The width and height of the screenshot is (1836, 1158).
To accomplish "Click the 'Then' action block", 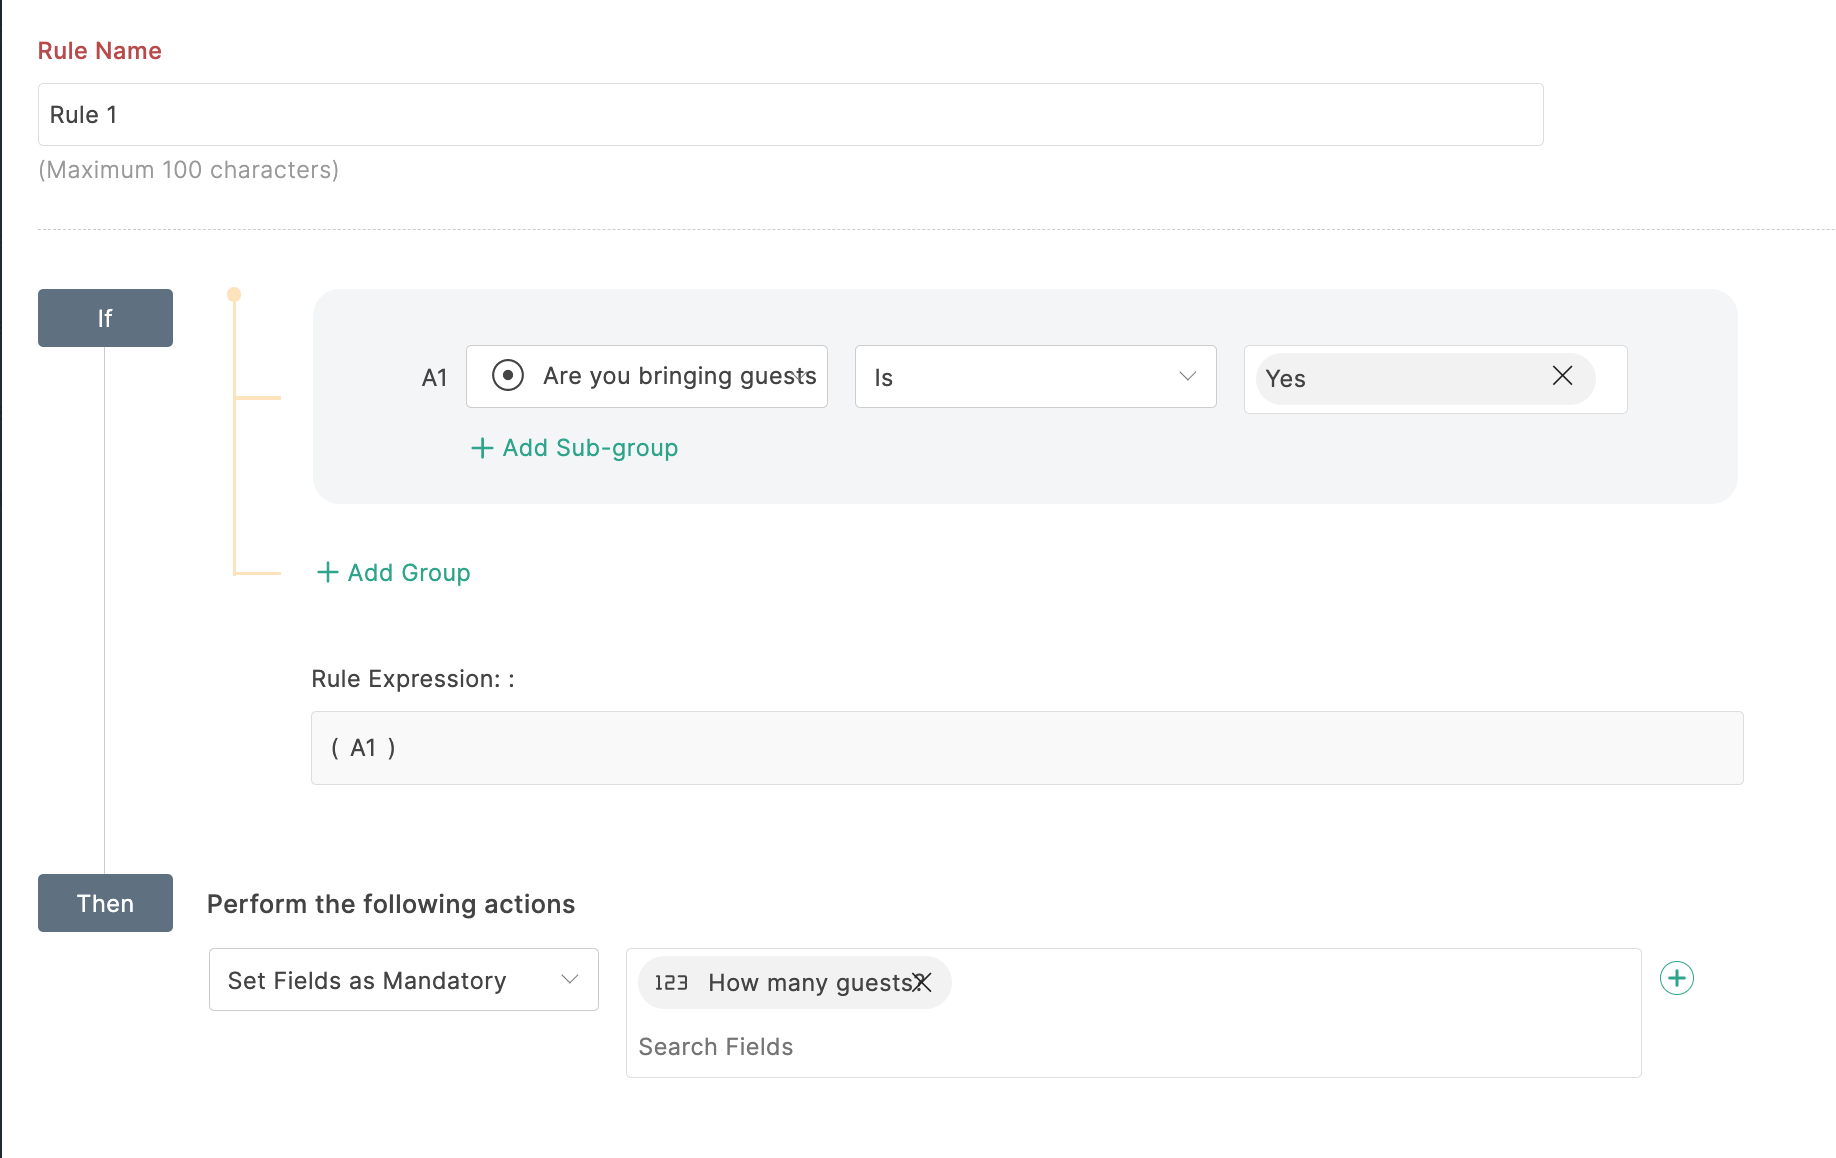I will point(105,903).
